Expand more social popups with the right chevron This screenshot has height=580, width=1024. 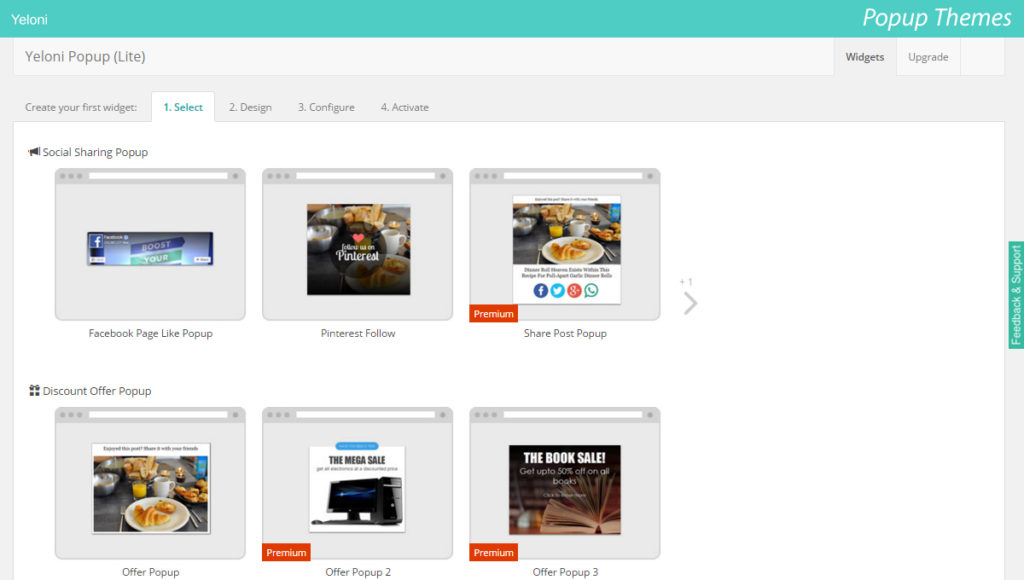(689, 303)
